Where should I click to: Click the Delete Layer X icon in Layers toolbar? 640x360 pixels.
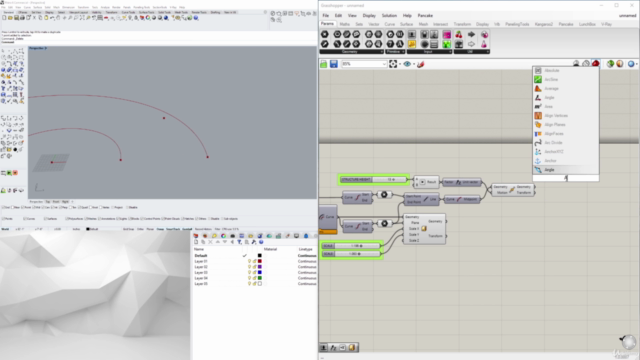pos(210,242)
